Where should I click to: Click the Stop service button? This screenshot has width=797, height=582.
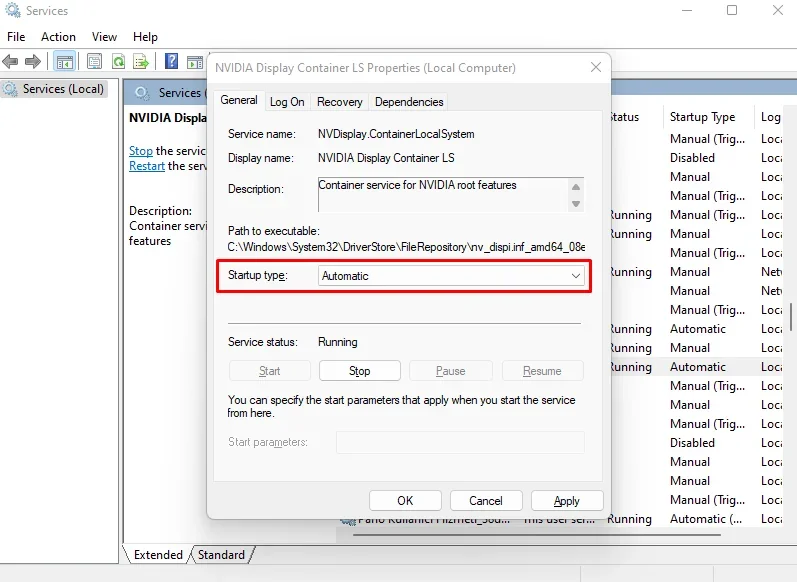click(x=359, y=371)
